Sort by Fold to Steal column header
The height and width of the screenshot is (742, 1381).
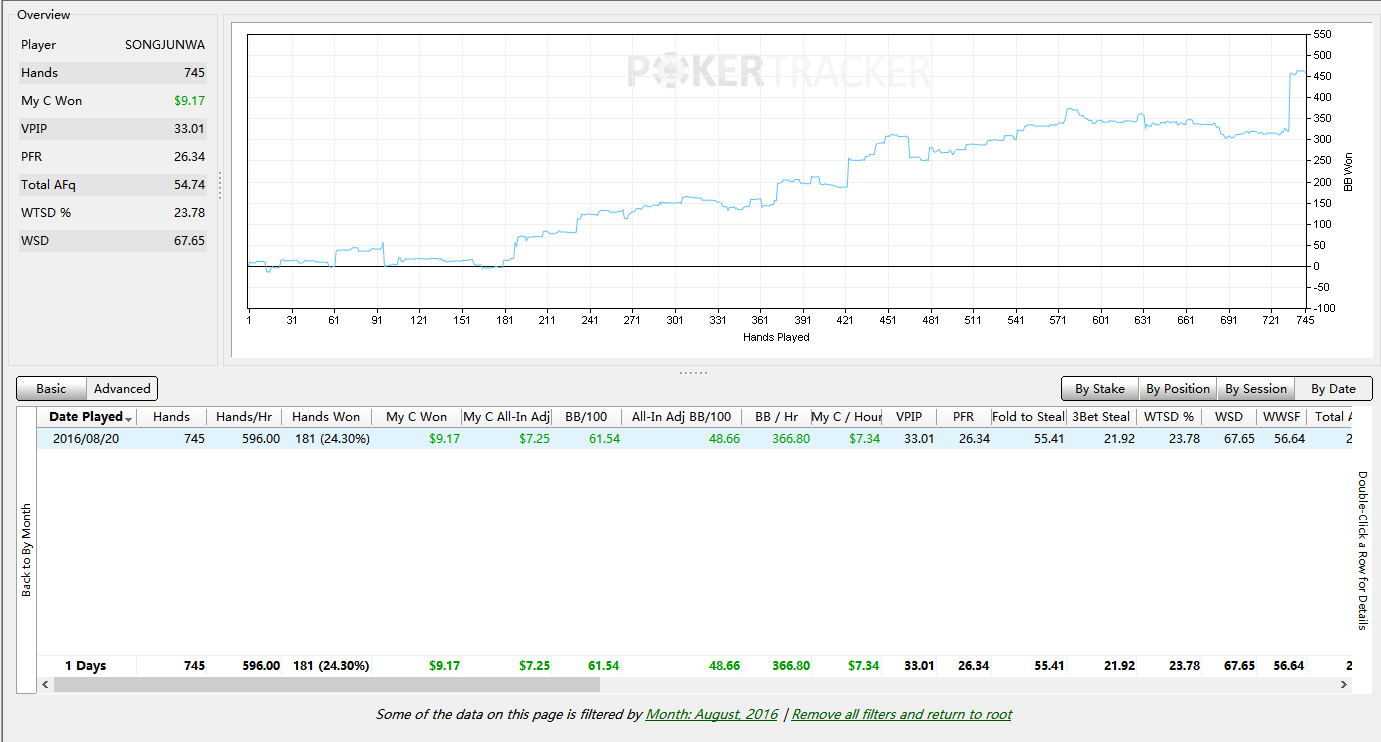click(x=1028, y=417)
